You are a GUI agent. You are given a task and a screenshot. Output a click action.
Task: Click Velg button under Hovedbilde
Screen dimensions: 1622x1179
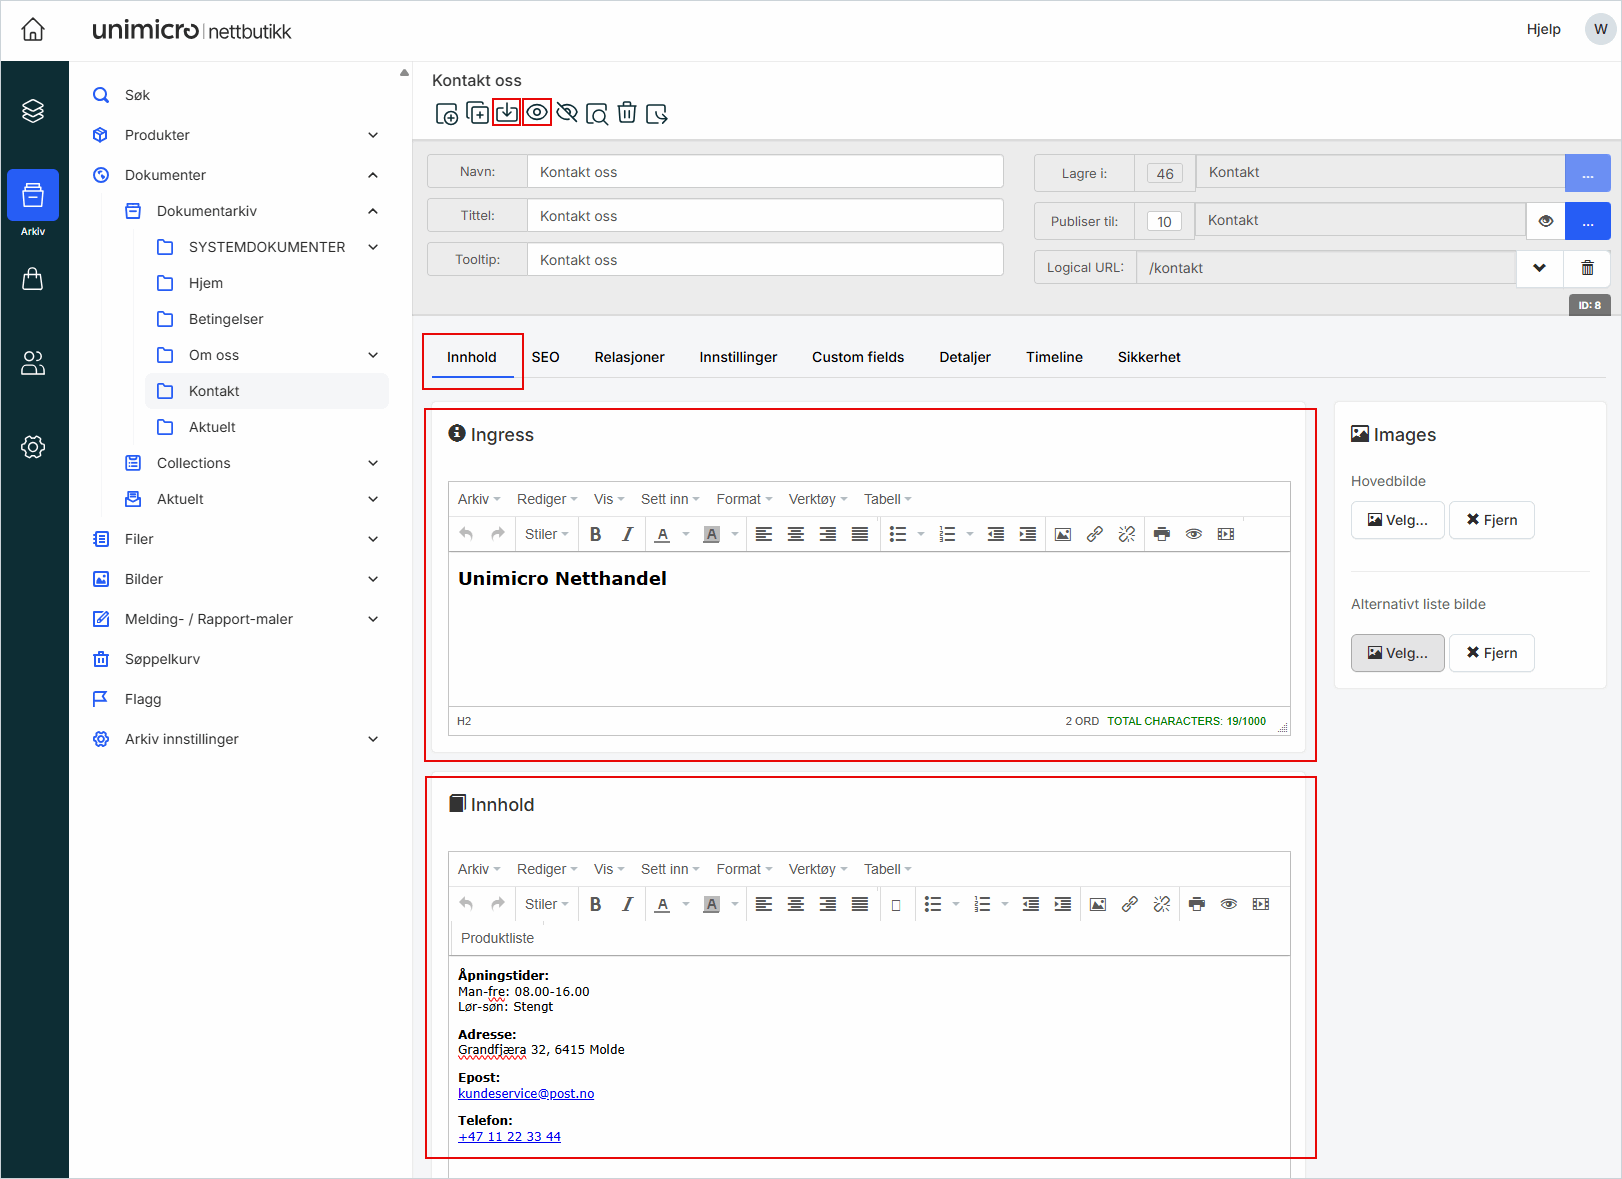[1397, 520]
